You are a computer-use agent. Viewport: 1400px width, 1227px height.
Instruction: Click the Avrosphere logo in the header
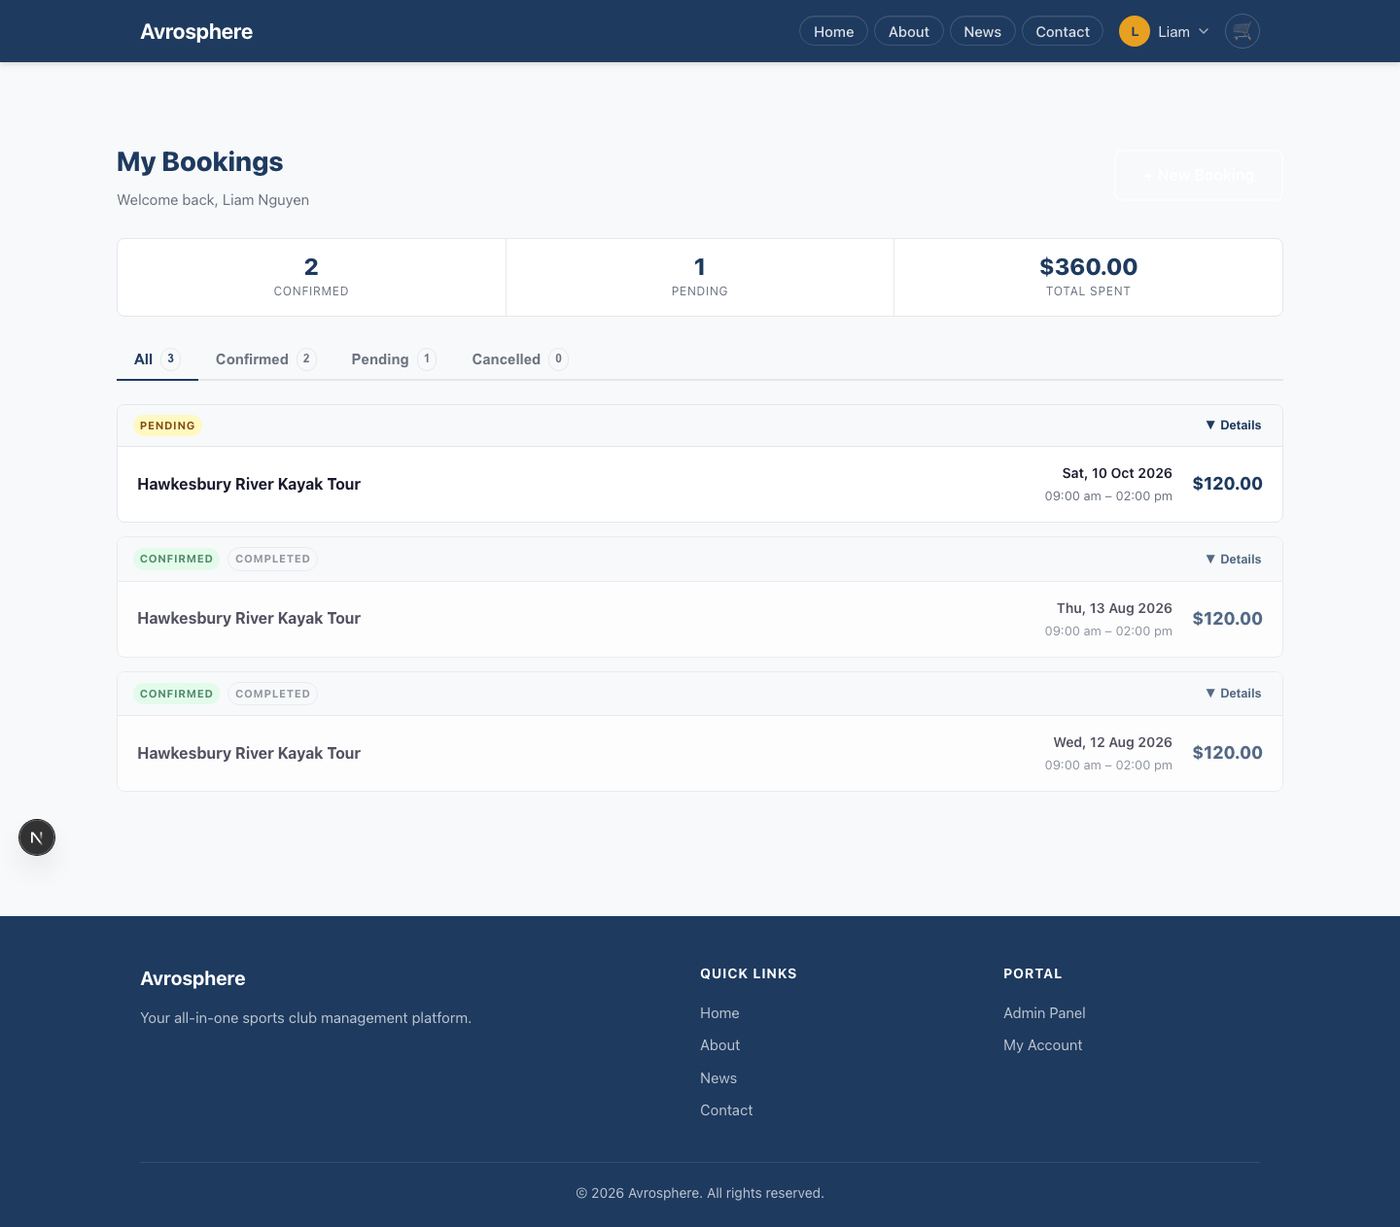196,31
